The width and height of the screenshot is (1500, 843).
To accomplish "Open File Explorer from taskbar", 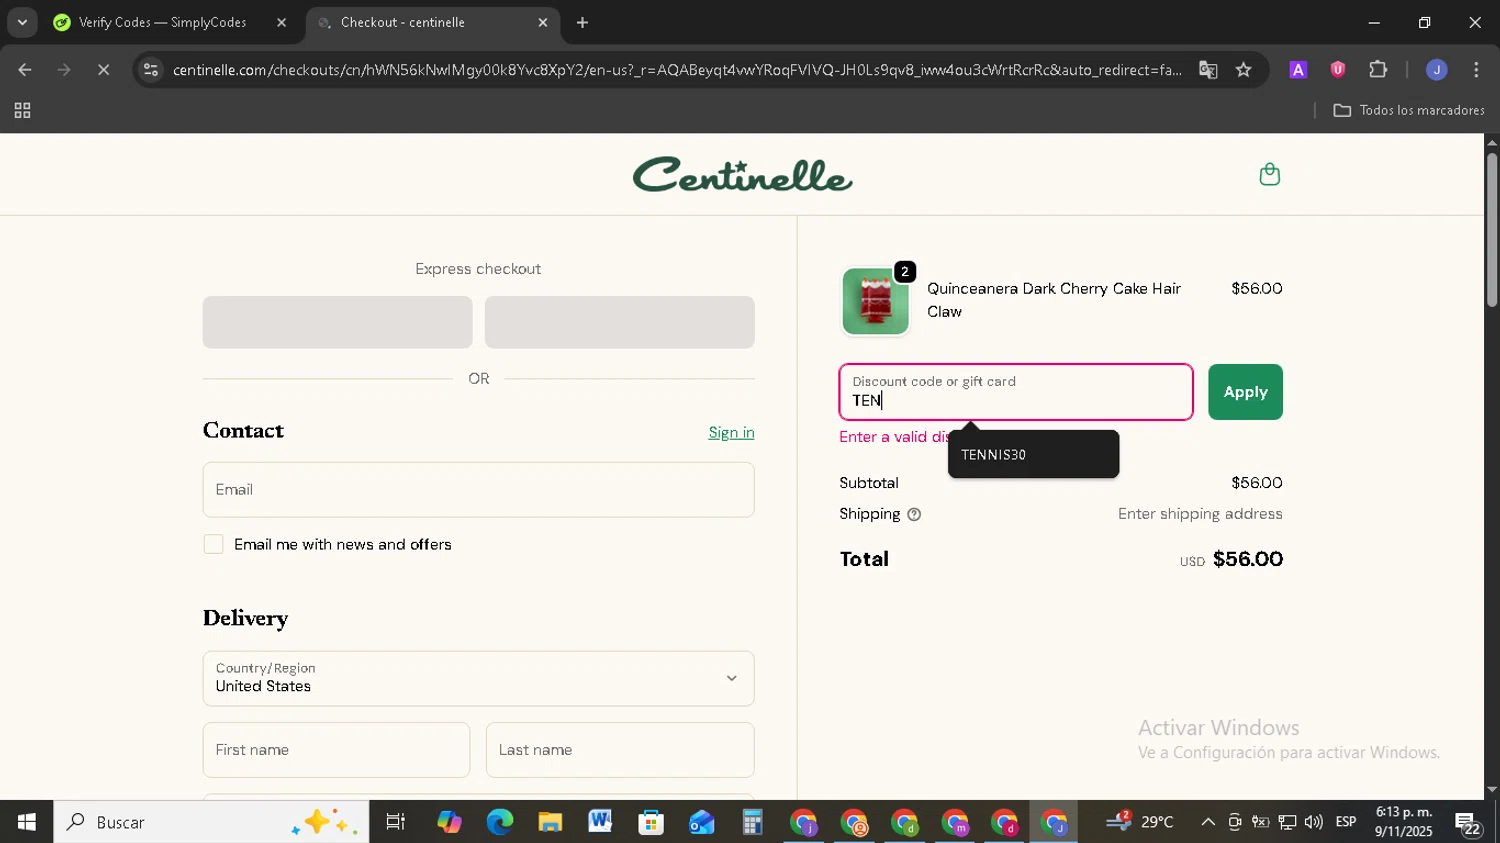I will click(550, 822).
